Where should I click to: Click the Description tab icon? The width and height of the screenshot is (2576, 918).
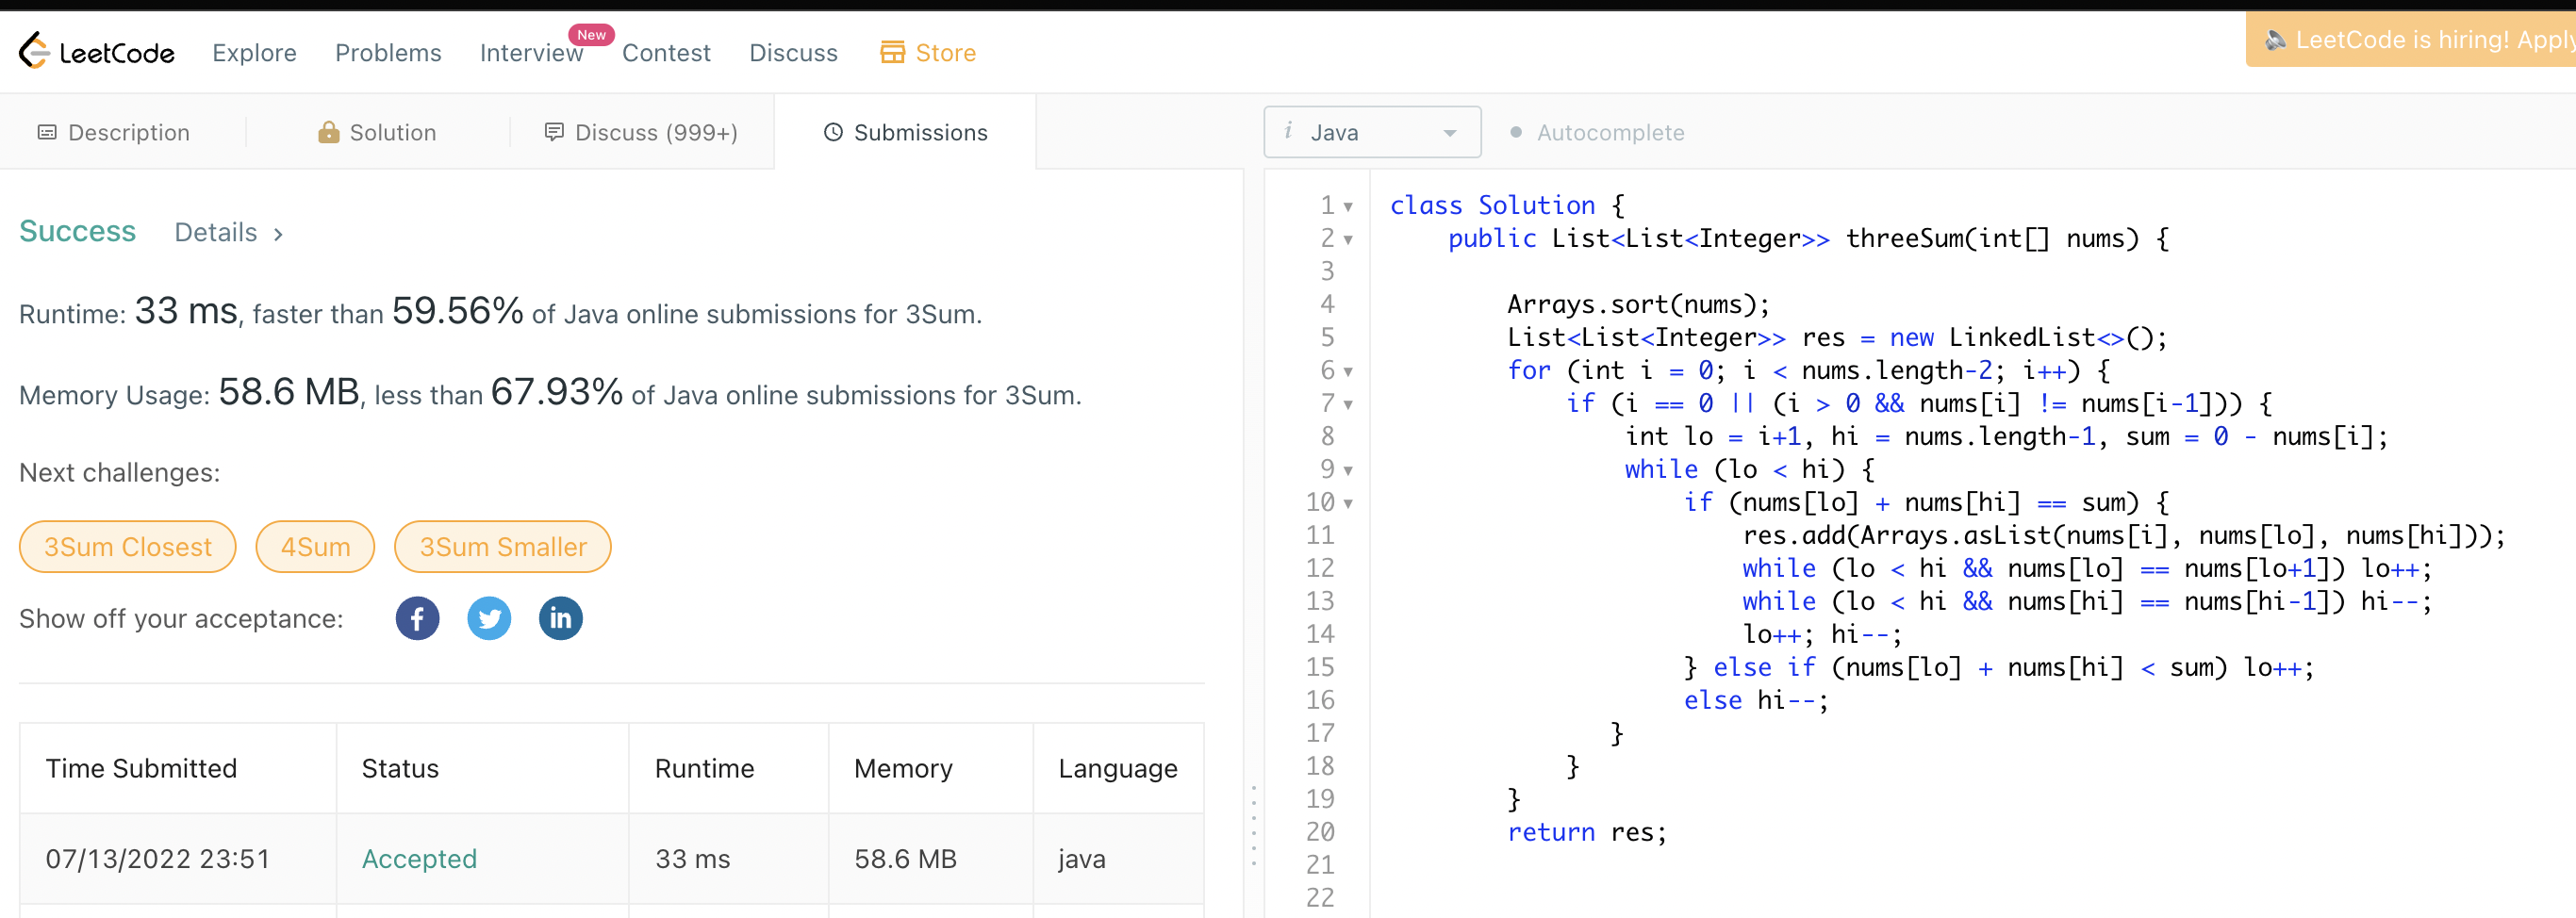coord(47,132)
